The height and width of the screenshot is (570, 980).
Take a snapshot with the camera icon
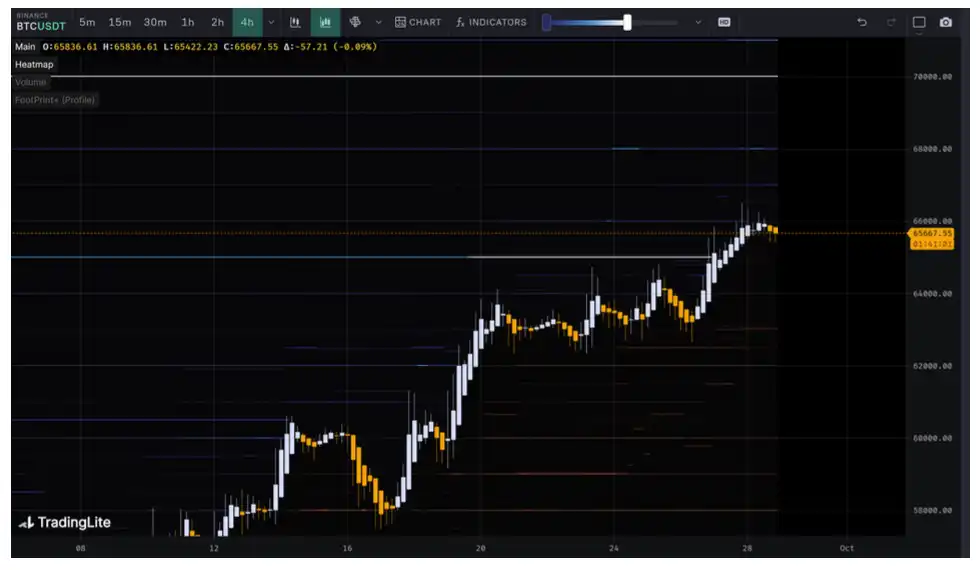(946, 22)
